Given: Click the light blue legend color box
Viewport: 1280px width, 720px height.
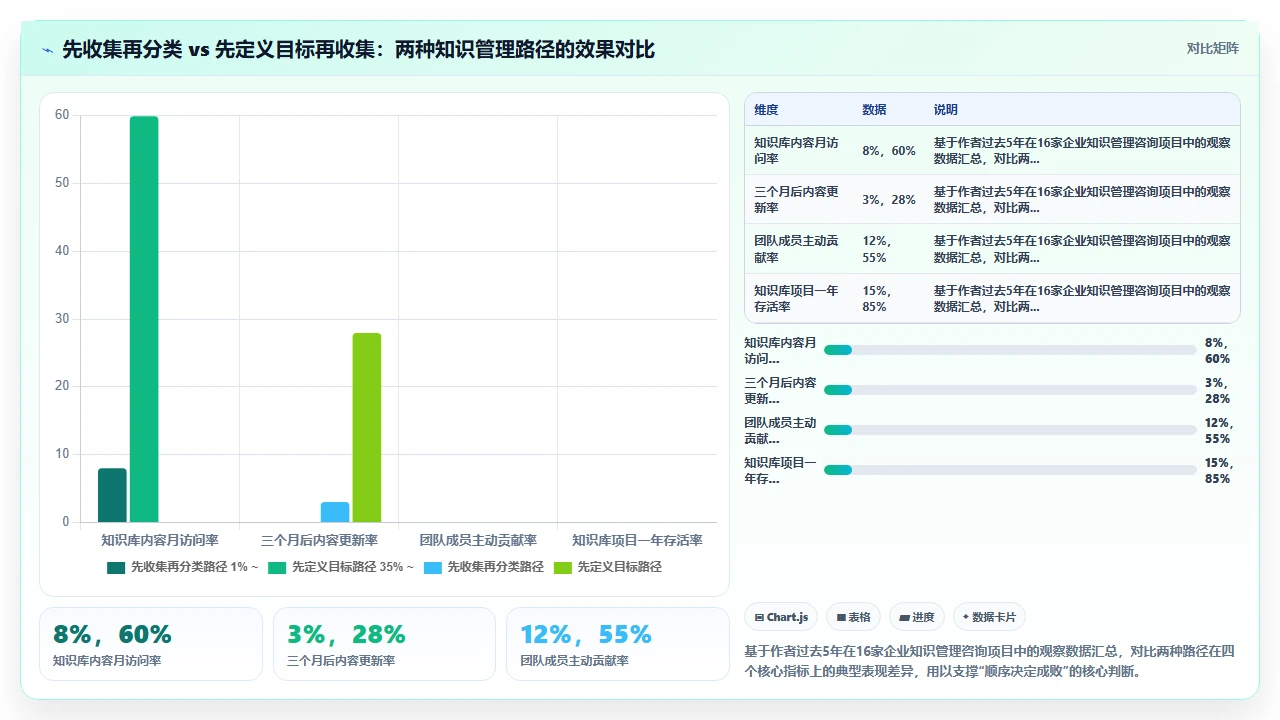Looking at the screenshot, I should [x=432, y=567].
